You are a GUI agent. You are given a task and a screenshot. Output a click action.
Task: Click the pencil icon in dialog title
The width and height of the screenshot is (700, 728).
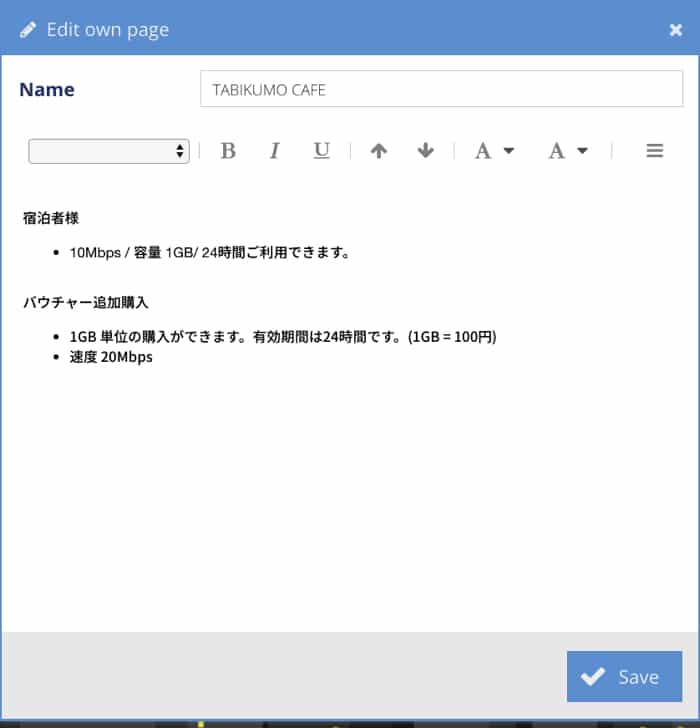tap(28, 30)
